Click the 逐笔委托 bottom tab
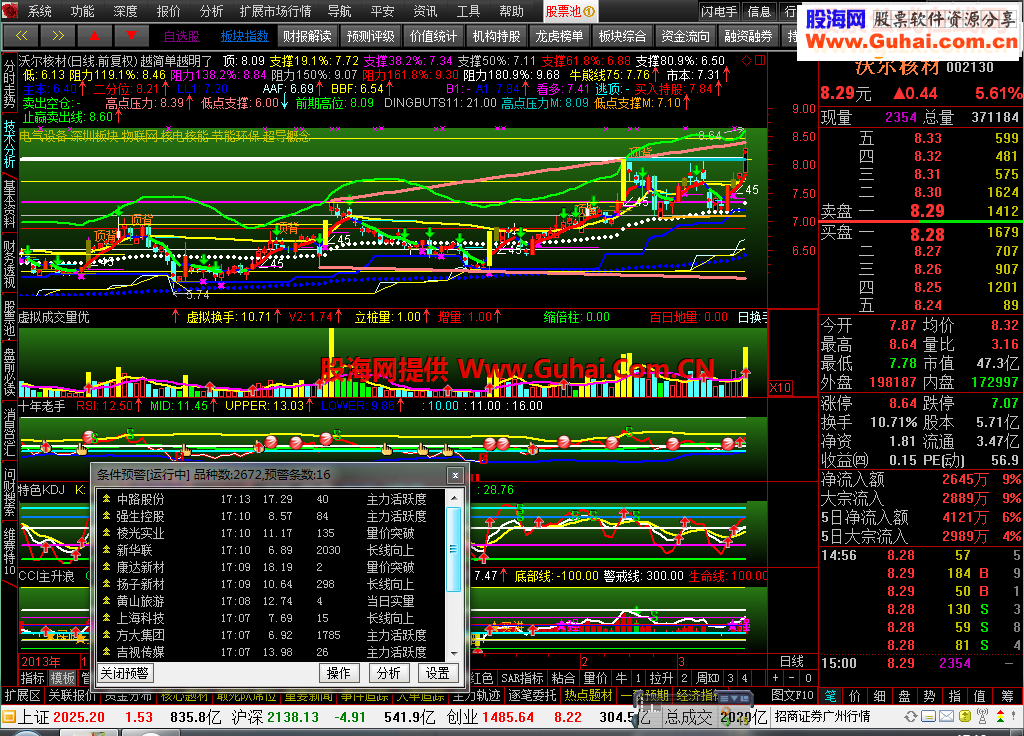This screenshot has width=1024, height=736. 532,695
